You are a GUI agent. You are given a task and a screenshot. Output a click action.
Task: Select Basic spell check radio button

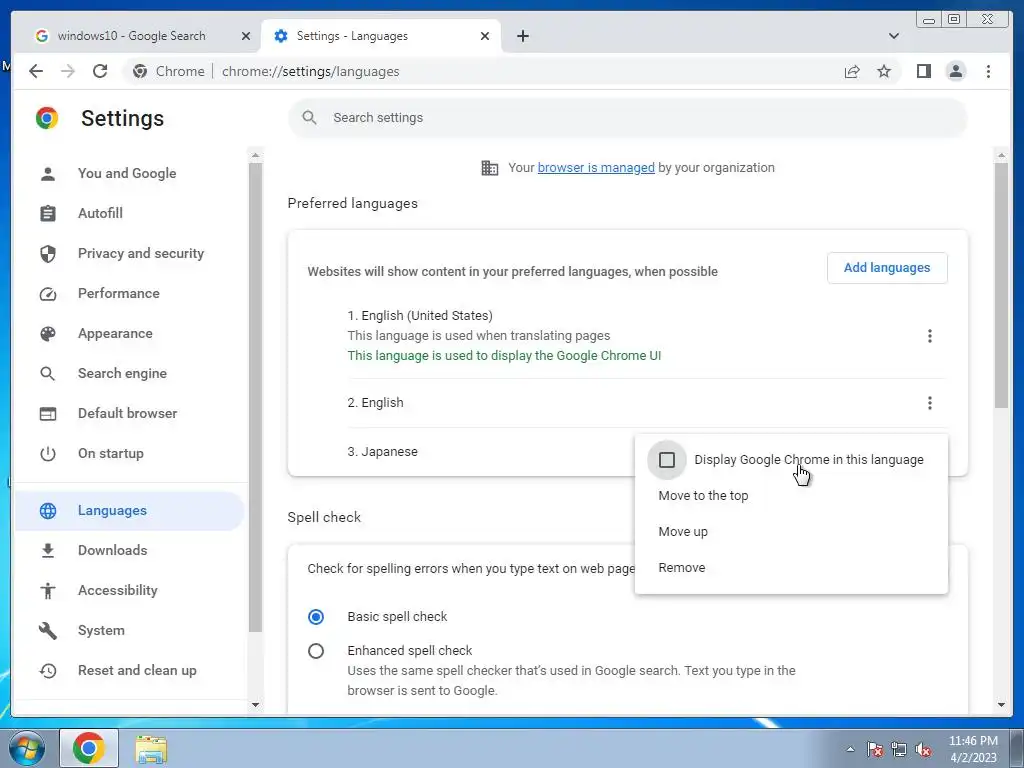point(316,616)
